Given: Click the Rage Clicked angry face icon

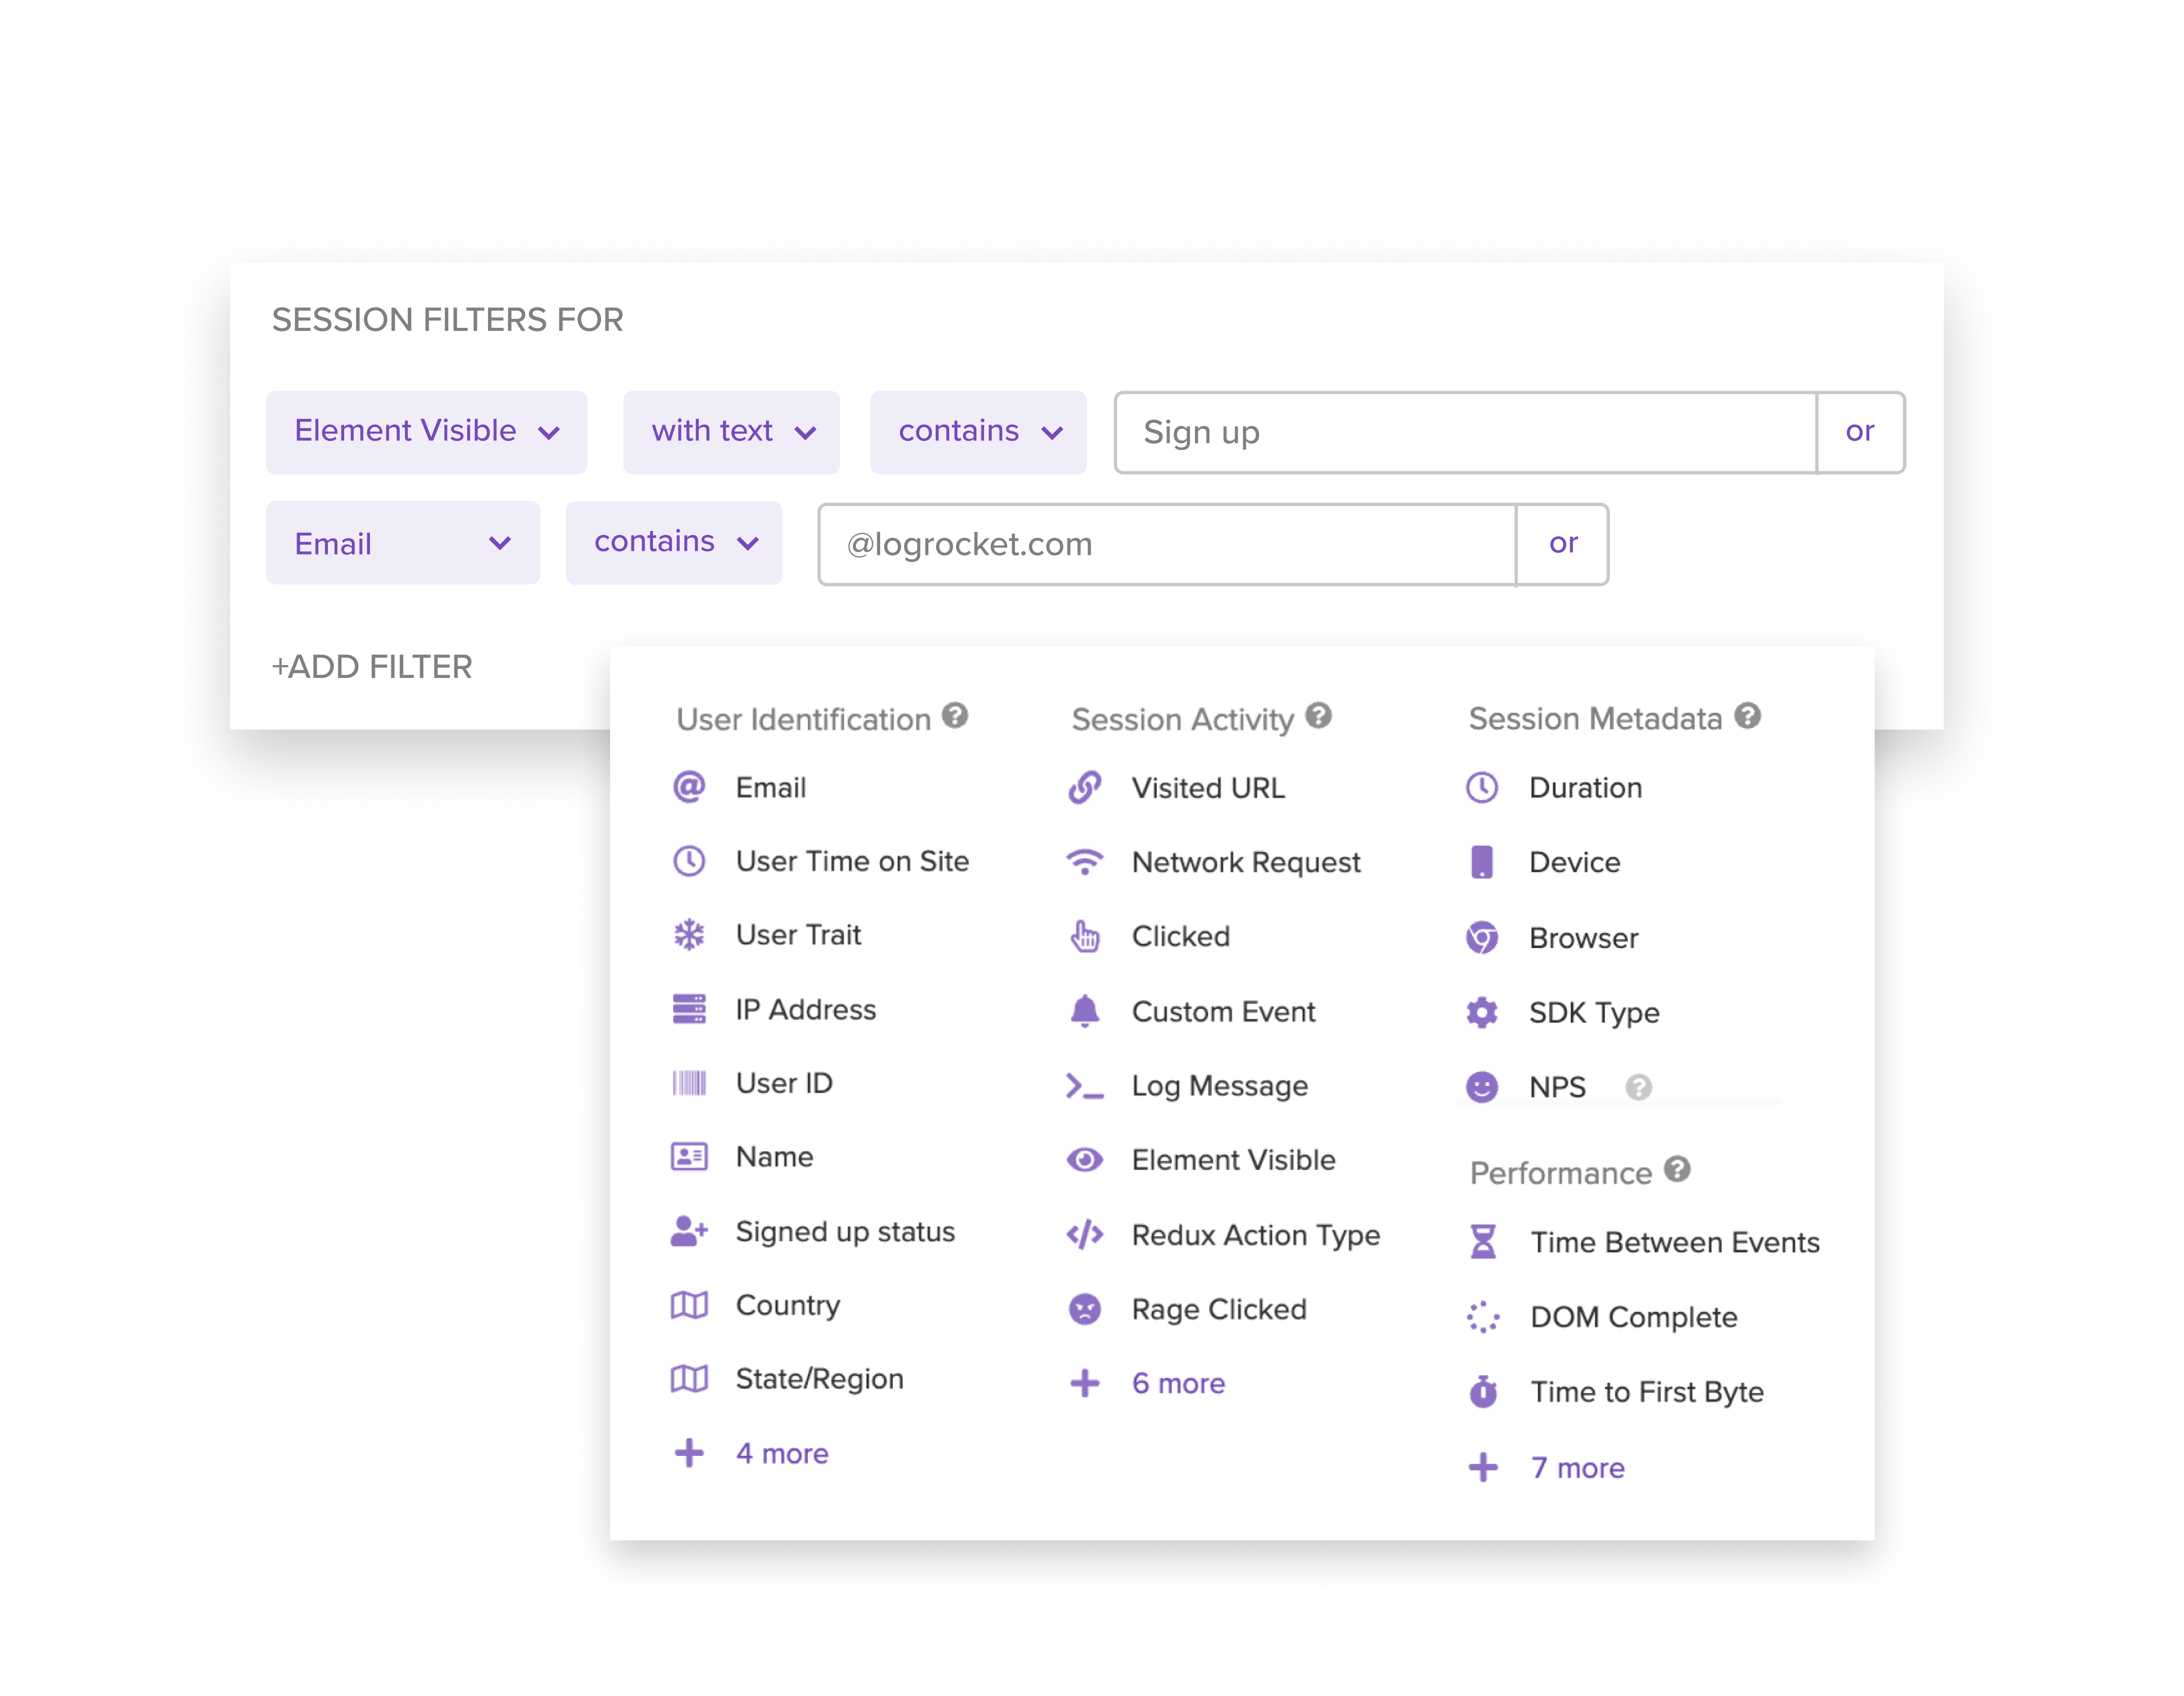Looking at the screenshot, I should pos(1085,1309).
